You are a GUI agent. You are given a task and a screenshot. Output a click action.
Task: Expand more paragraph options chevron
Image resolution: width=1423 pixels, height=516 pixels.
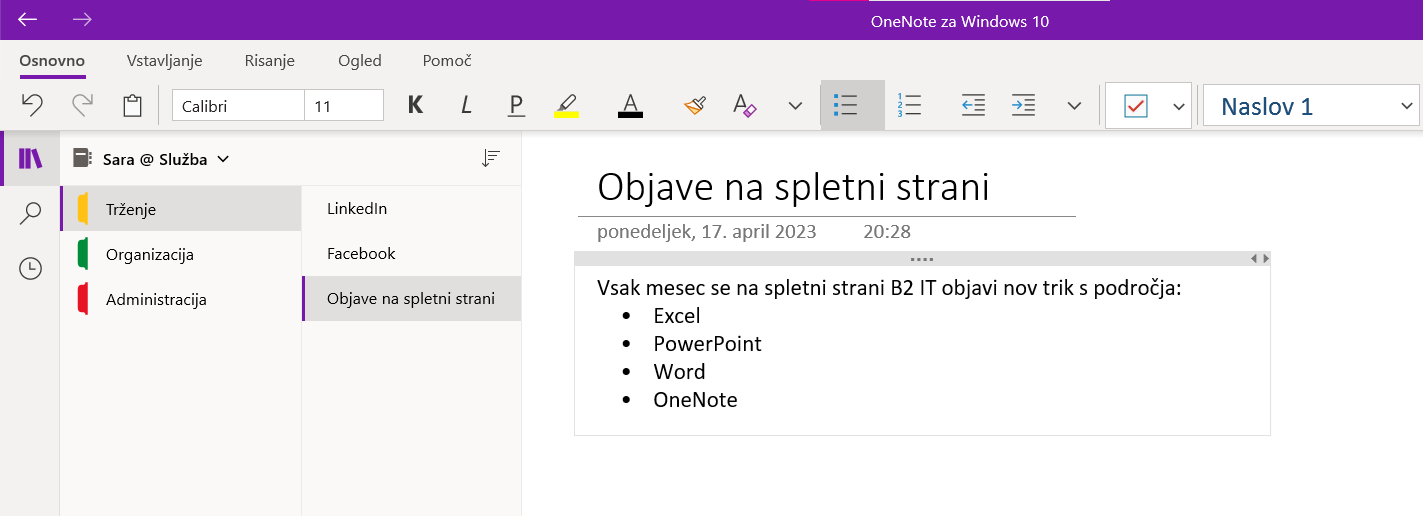[1074, 105]
